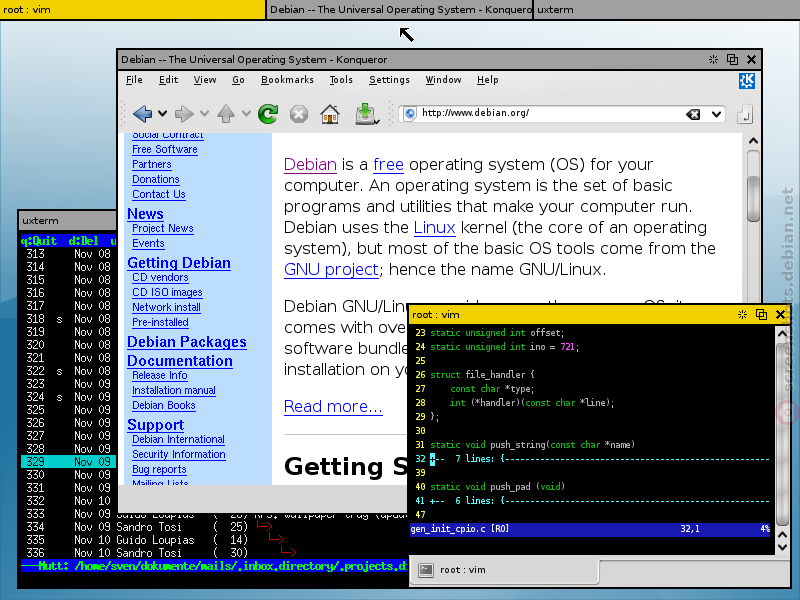Select the highlighted mutt message row 329
This screenshot has height=600, width=800.
click(x=68, y=462)
